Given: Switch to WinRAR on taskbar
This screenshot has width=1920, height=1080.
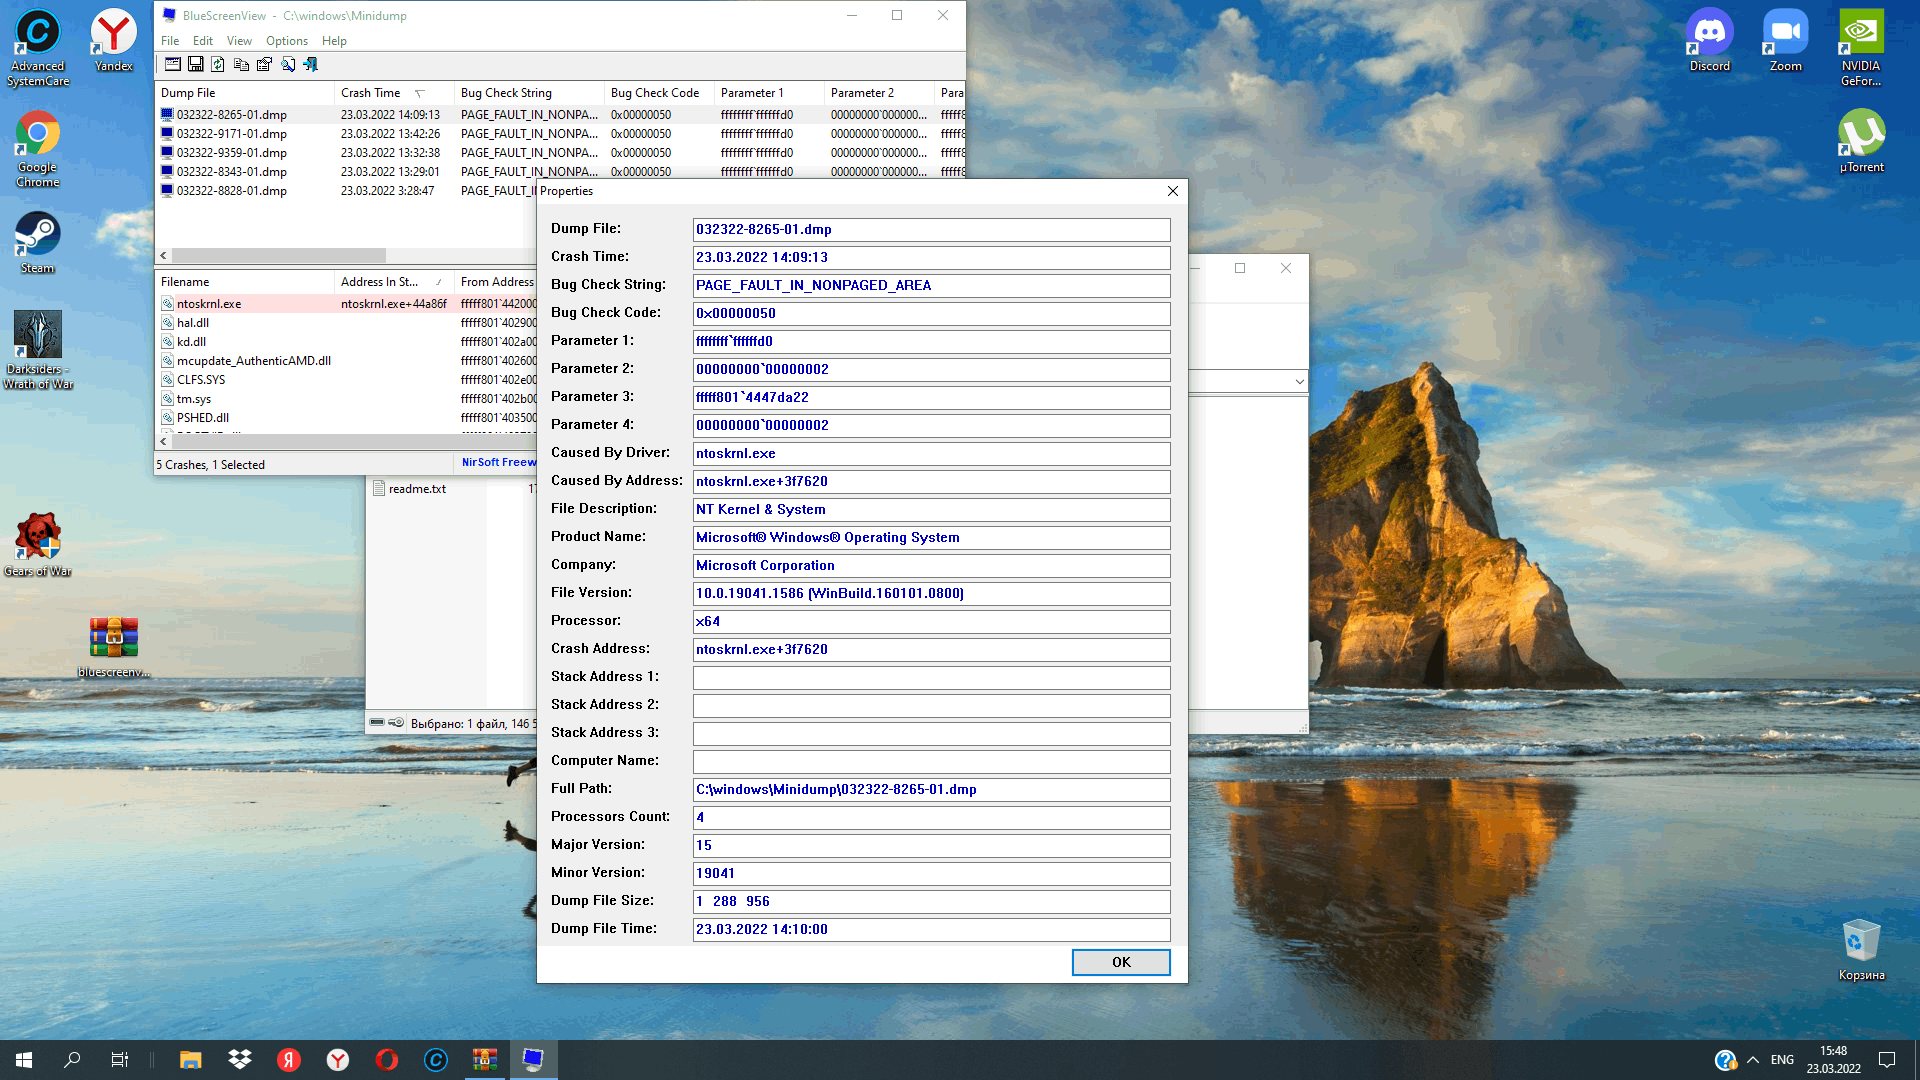Looking at the screenshot, I should 485,1060.
